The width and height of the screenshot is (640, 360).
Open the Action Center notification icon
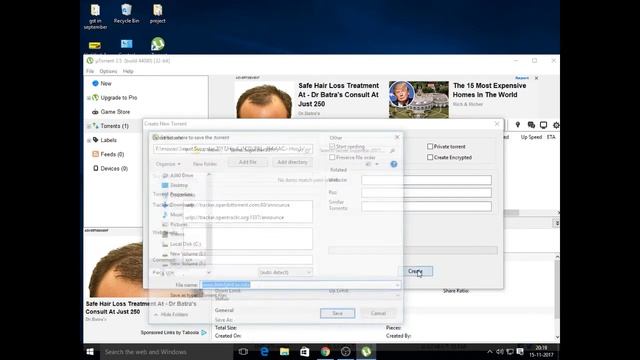520,351
